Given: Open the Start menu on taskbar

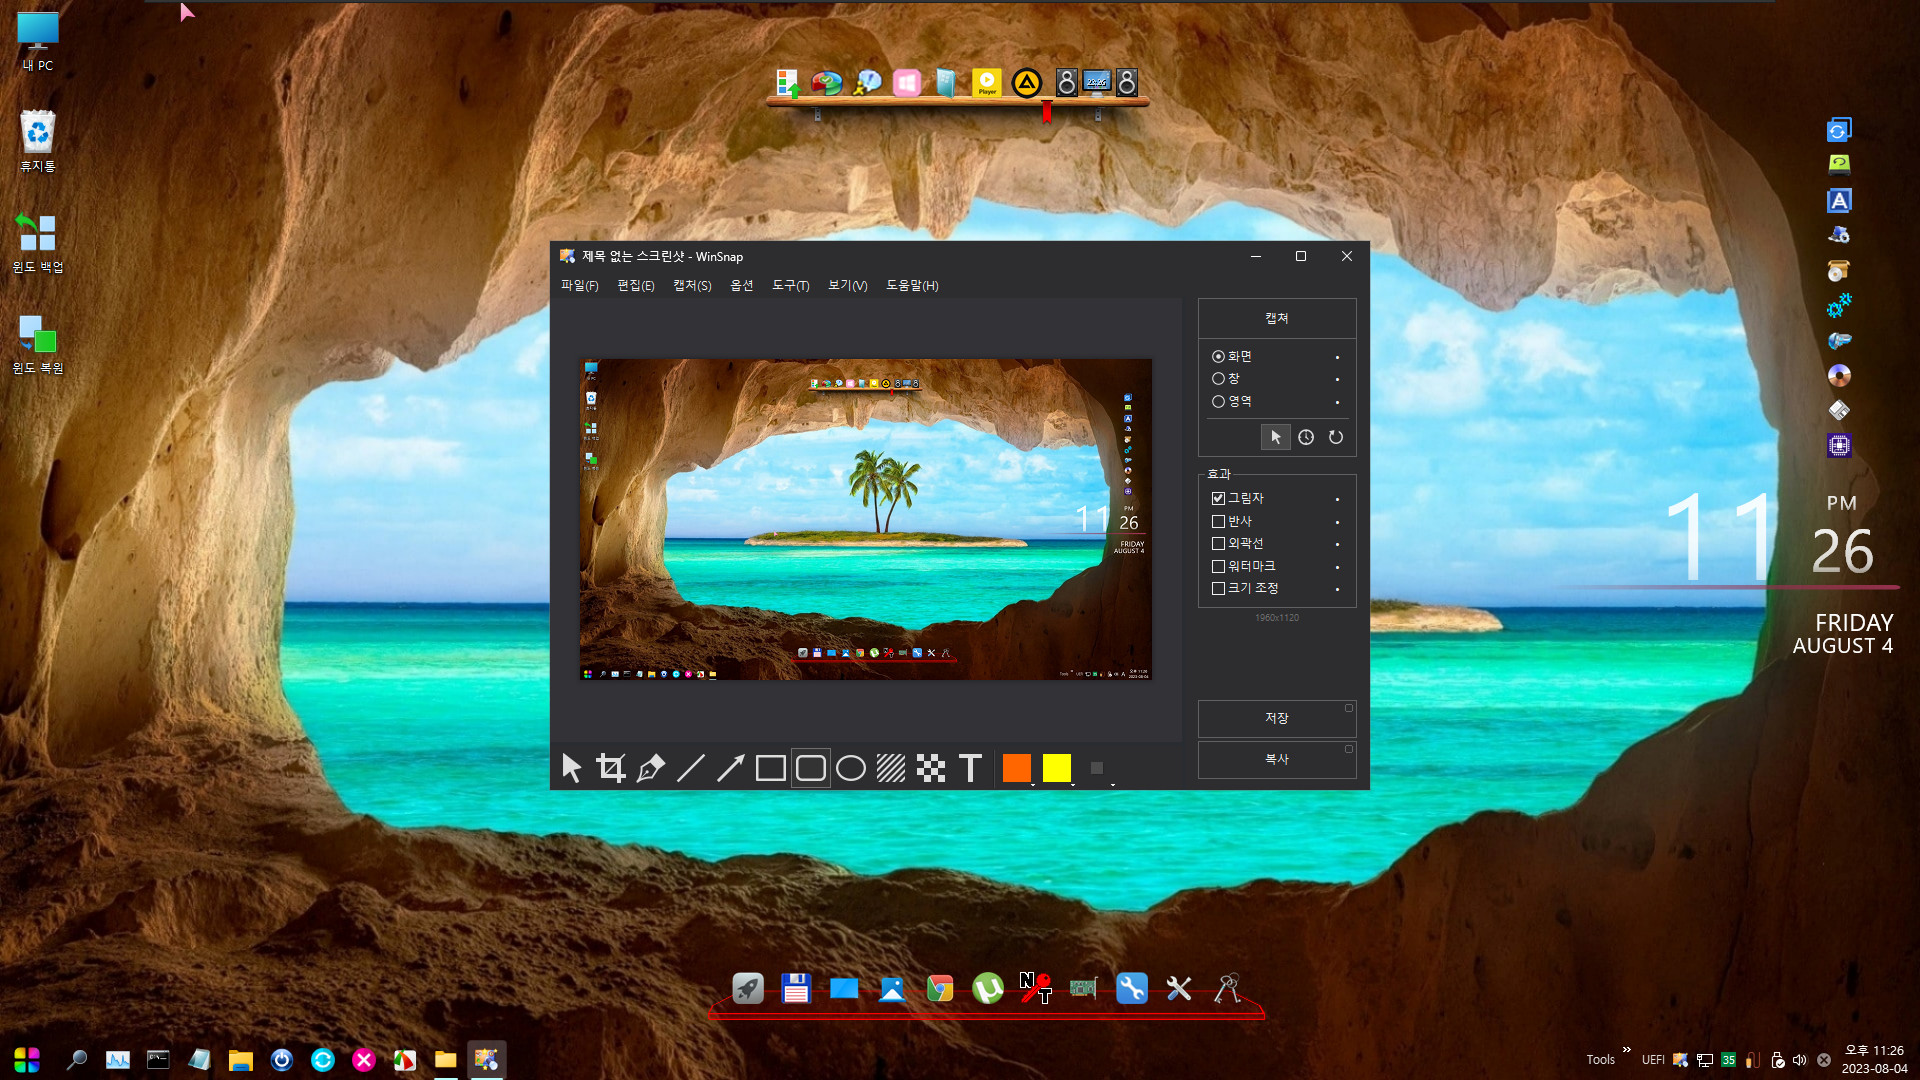Looking at the screenshot, I should [27, 1059].
